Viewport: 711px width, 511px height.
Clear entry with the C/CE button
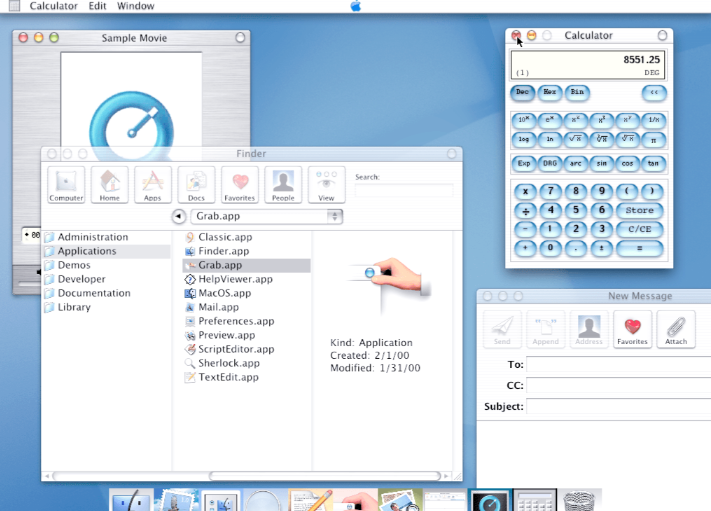[639, 229]
